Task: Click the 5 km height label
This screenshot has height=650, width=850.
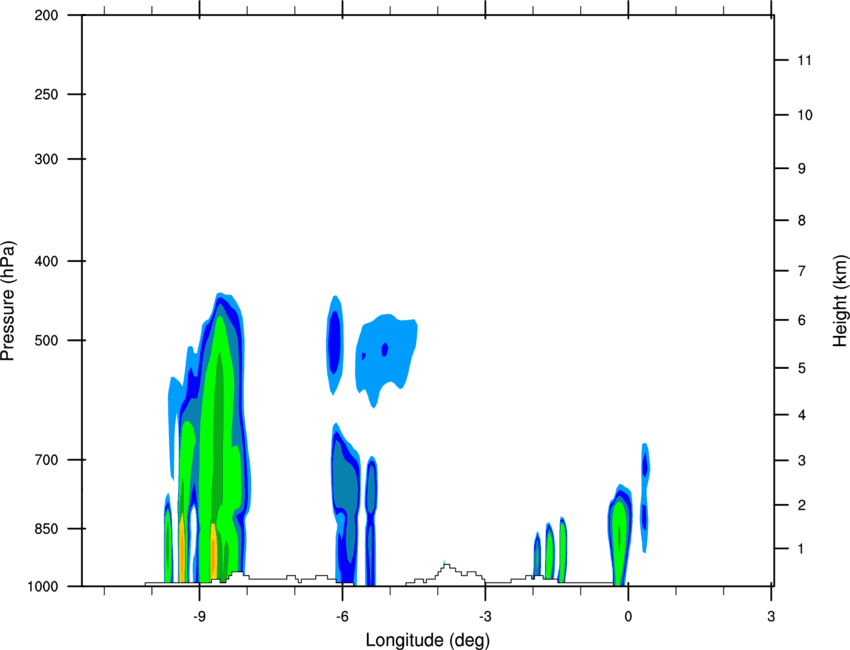Action: (802, 368)
